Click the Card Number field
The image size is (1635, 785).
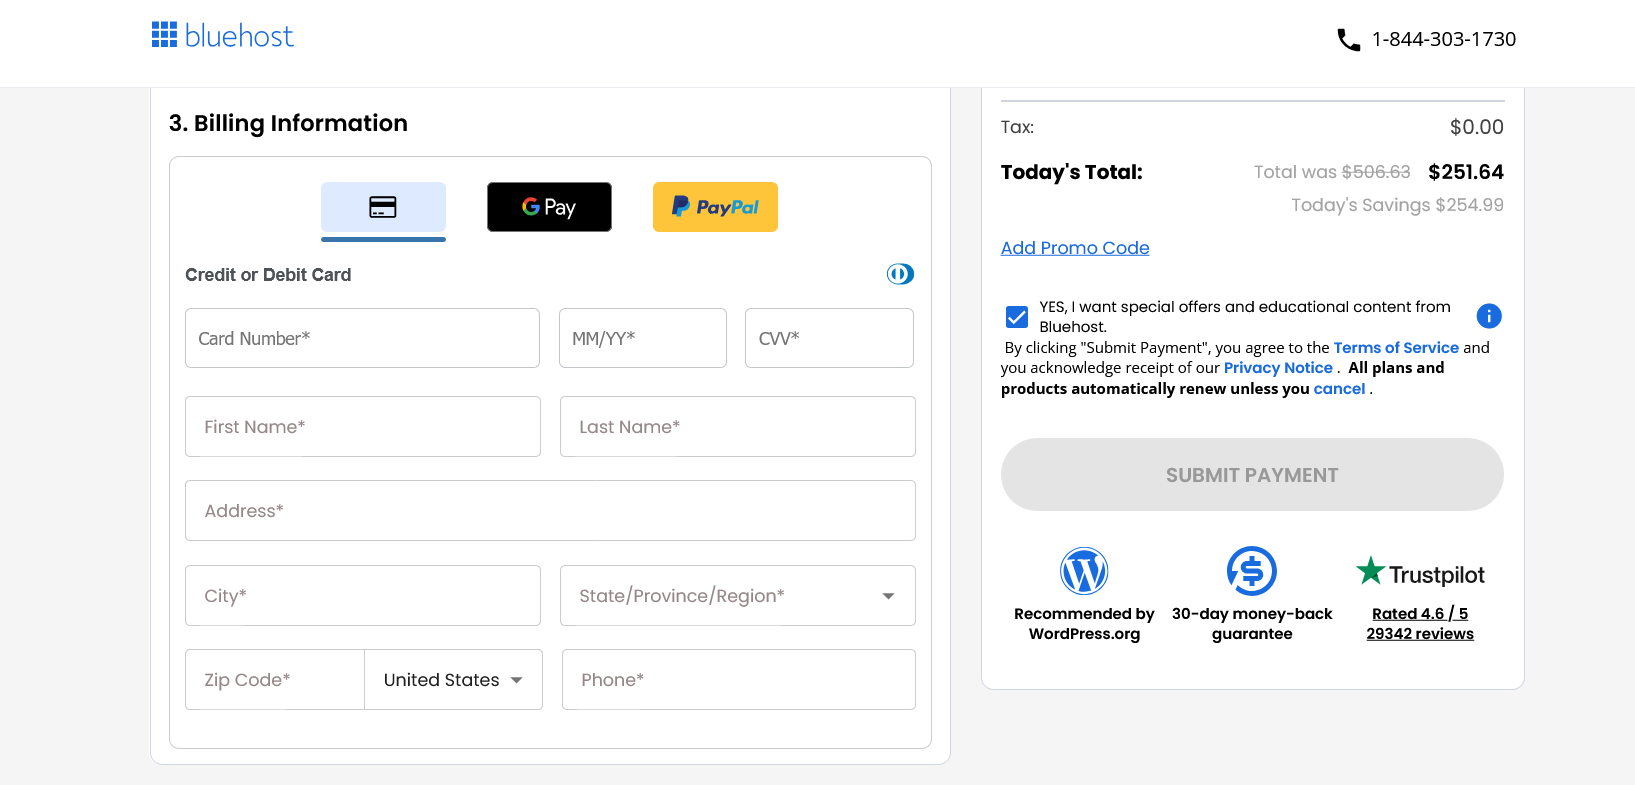tap(362, 338)
